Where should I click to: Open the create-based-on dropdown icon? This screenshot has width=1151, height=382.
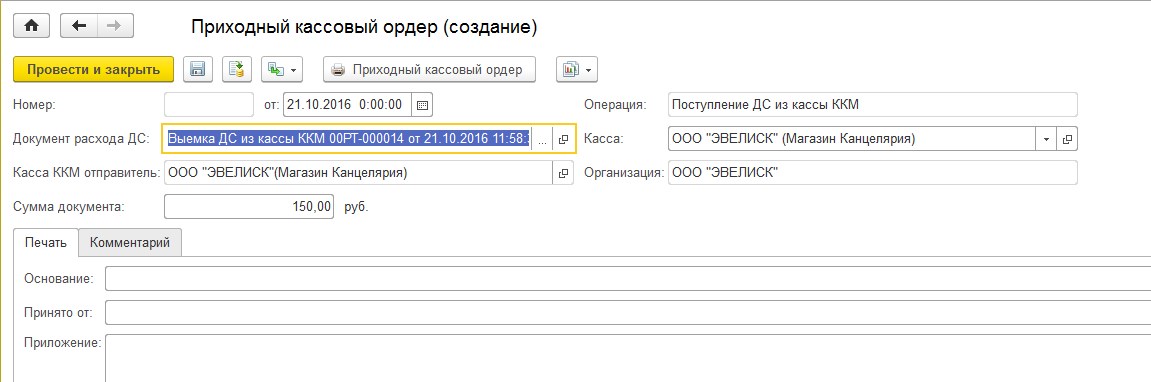tap(282, 70)
